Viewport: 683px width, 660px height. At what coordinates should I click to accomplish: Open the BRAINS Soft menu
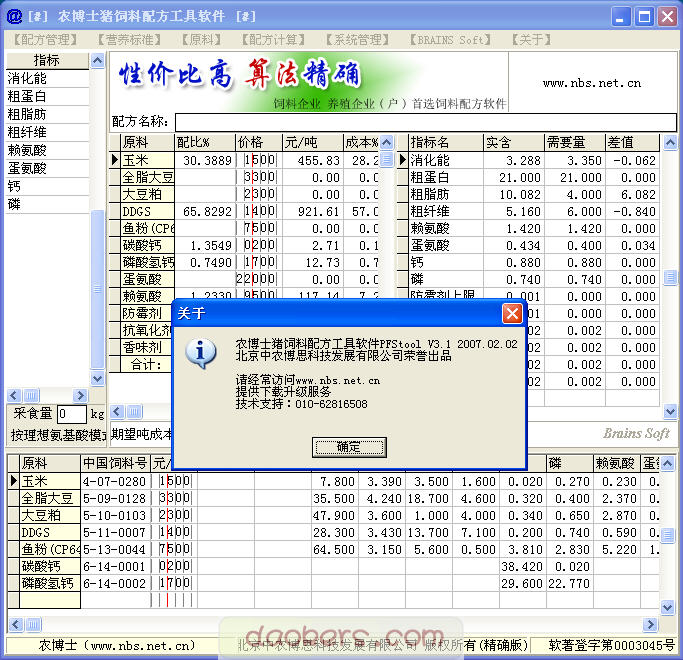coord(450,40)
